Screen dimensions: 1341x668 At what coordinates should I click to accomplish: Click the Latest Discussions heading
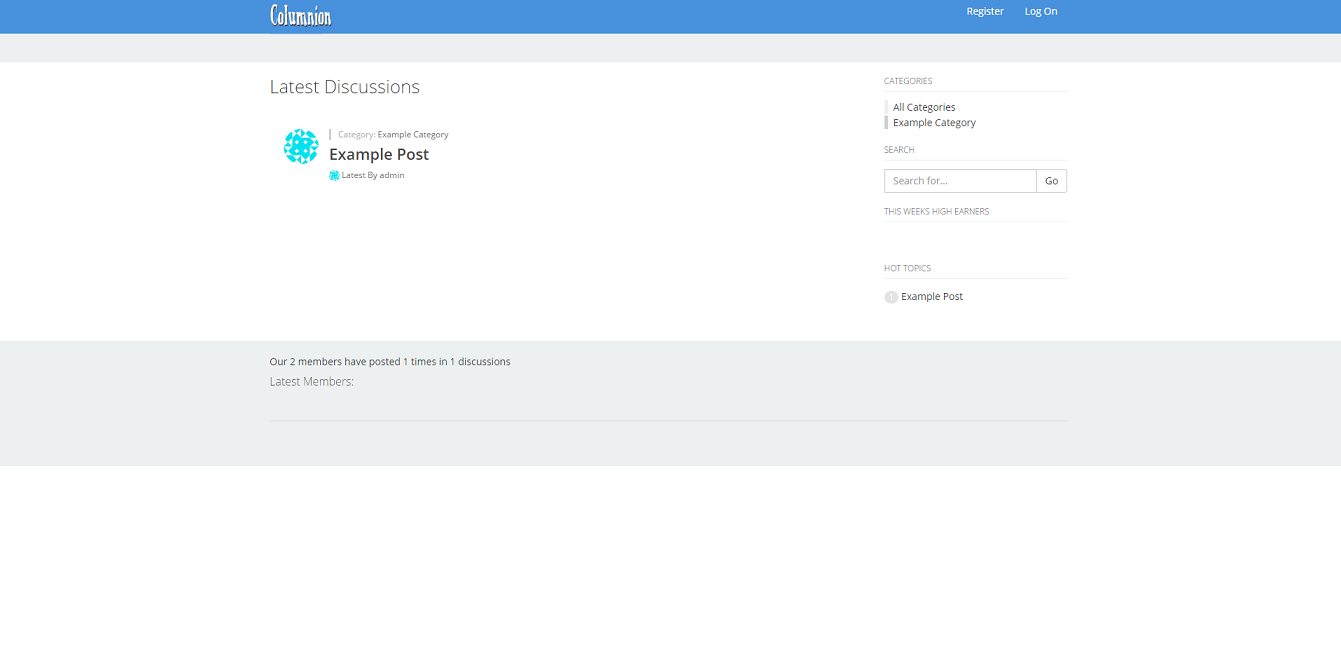tap(345, 88)
